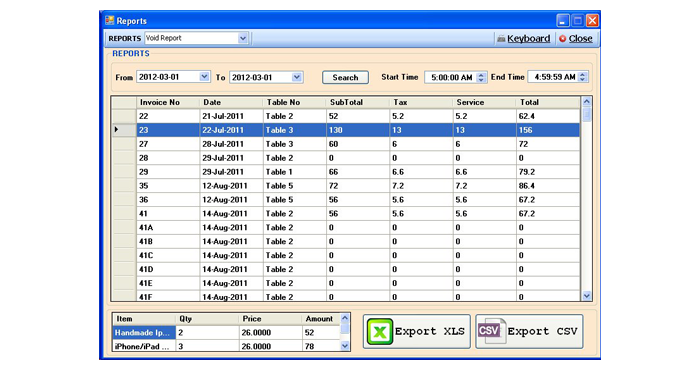Minimize the Reports window
Viewport: 700px width, 371px height.
tap(562, 21)
